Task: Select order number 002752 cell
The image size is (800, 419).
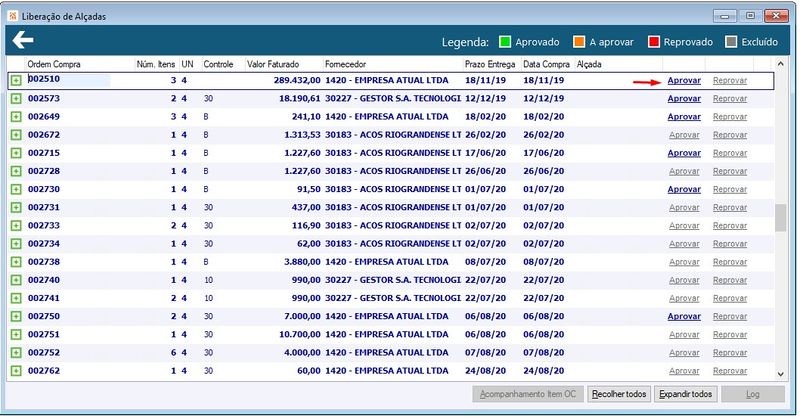Action: click(44, 353)
